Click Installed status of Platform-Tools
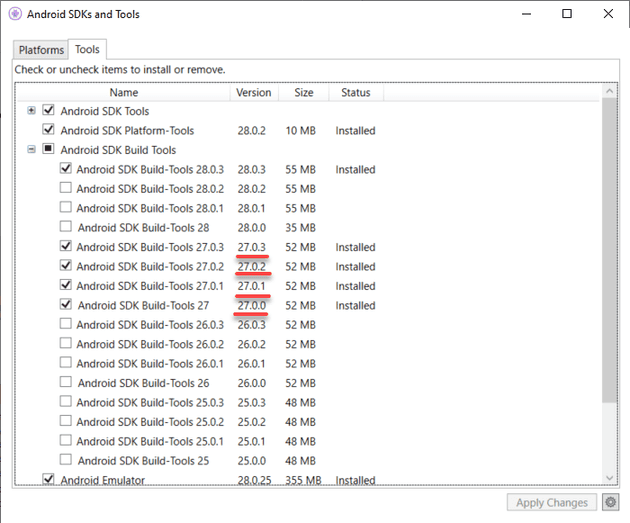 tap(356, 131)
